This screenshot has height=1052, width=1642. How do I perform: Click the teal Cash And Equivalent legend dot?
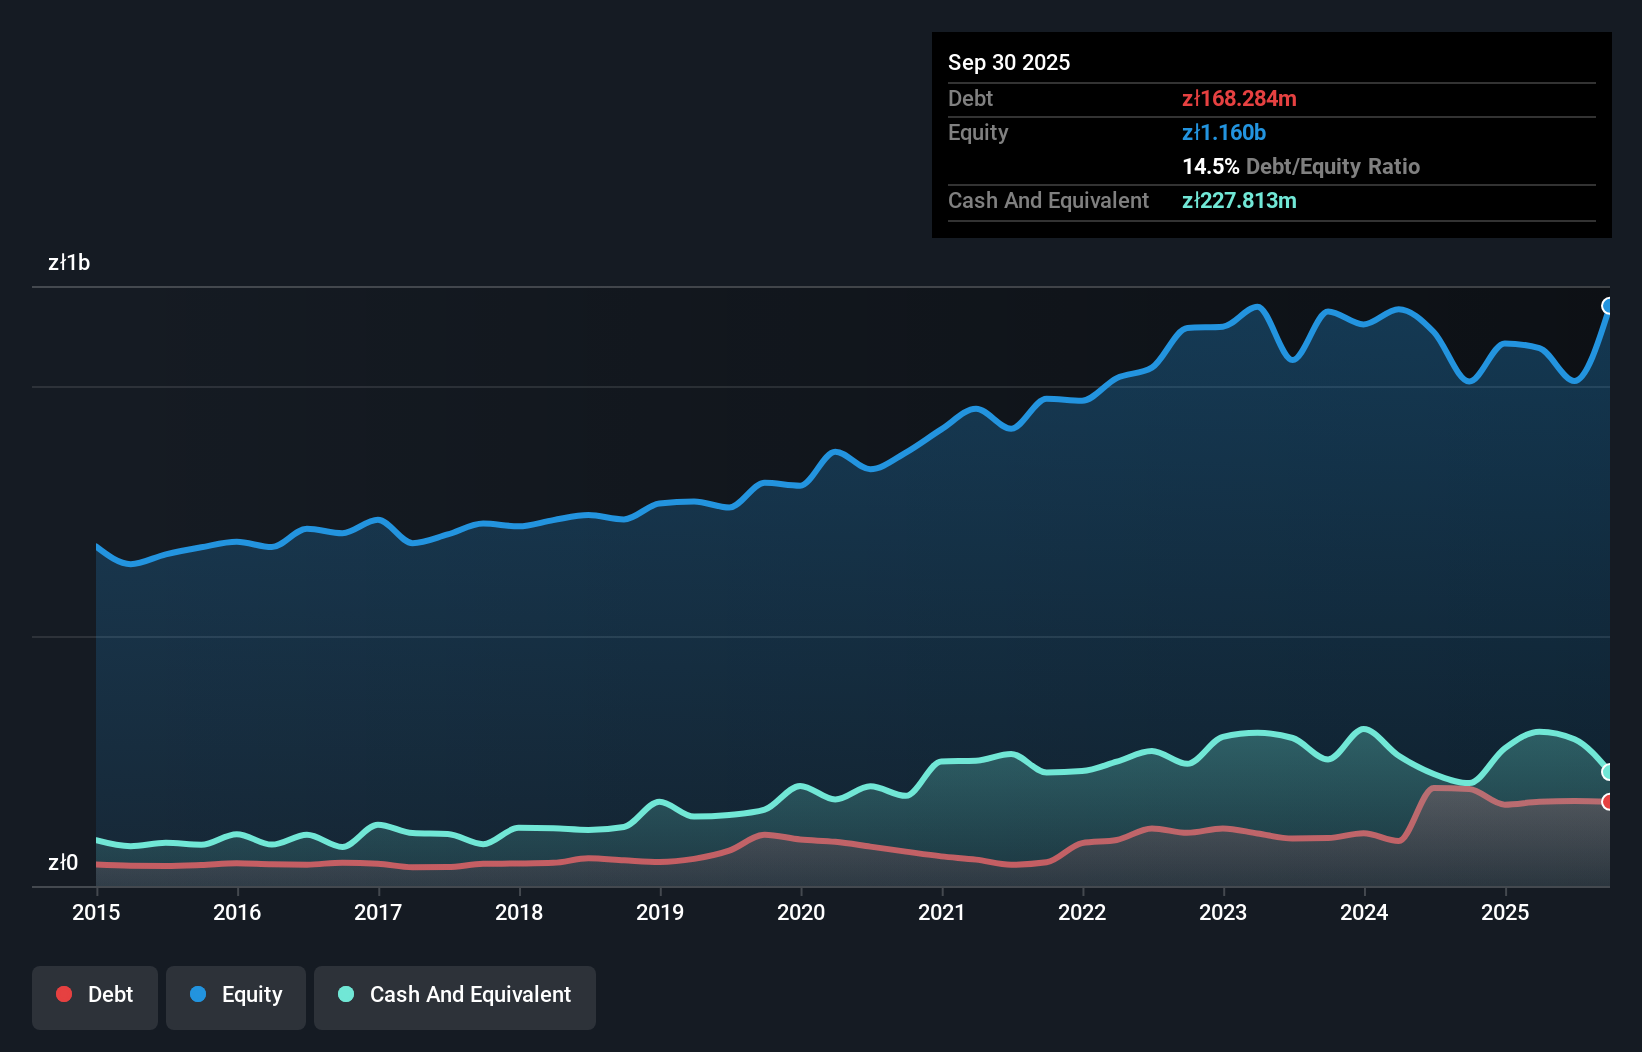click(x=345, y=993)
